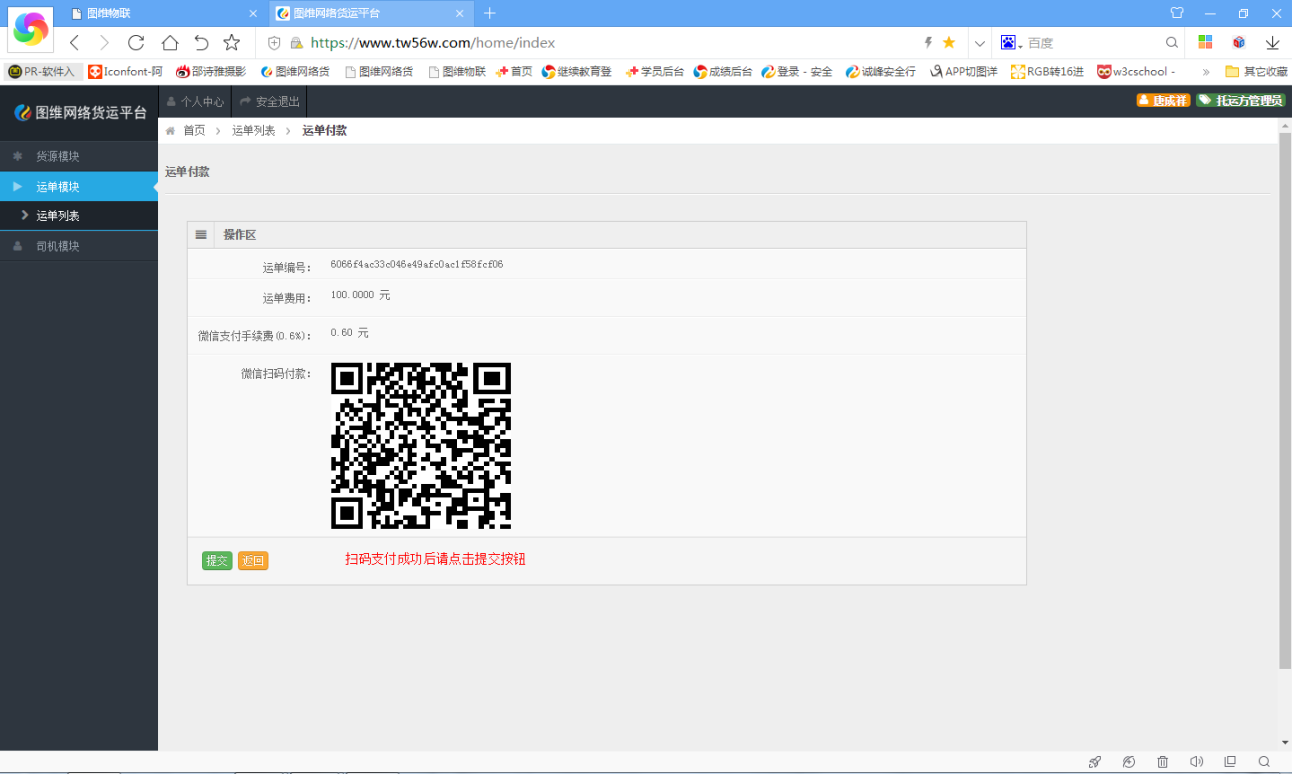Open the w3cschool bookmark
1292x774 pixels.
pyautogui.click(x=1136, y=72)
